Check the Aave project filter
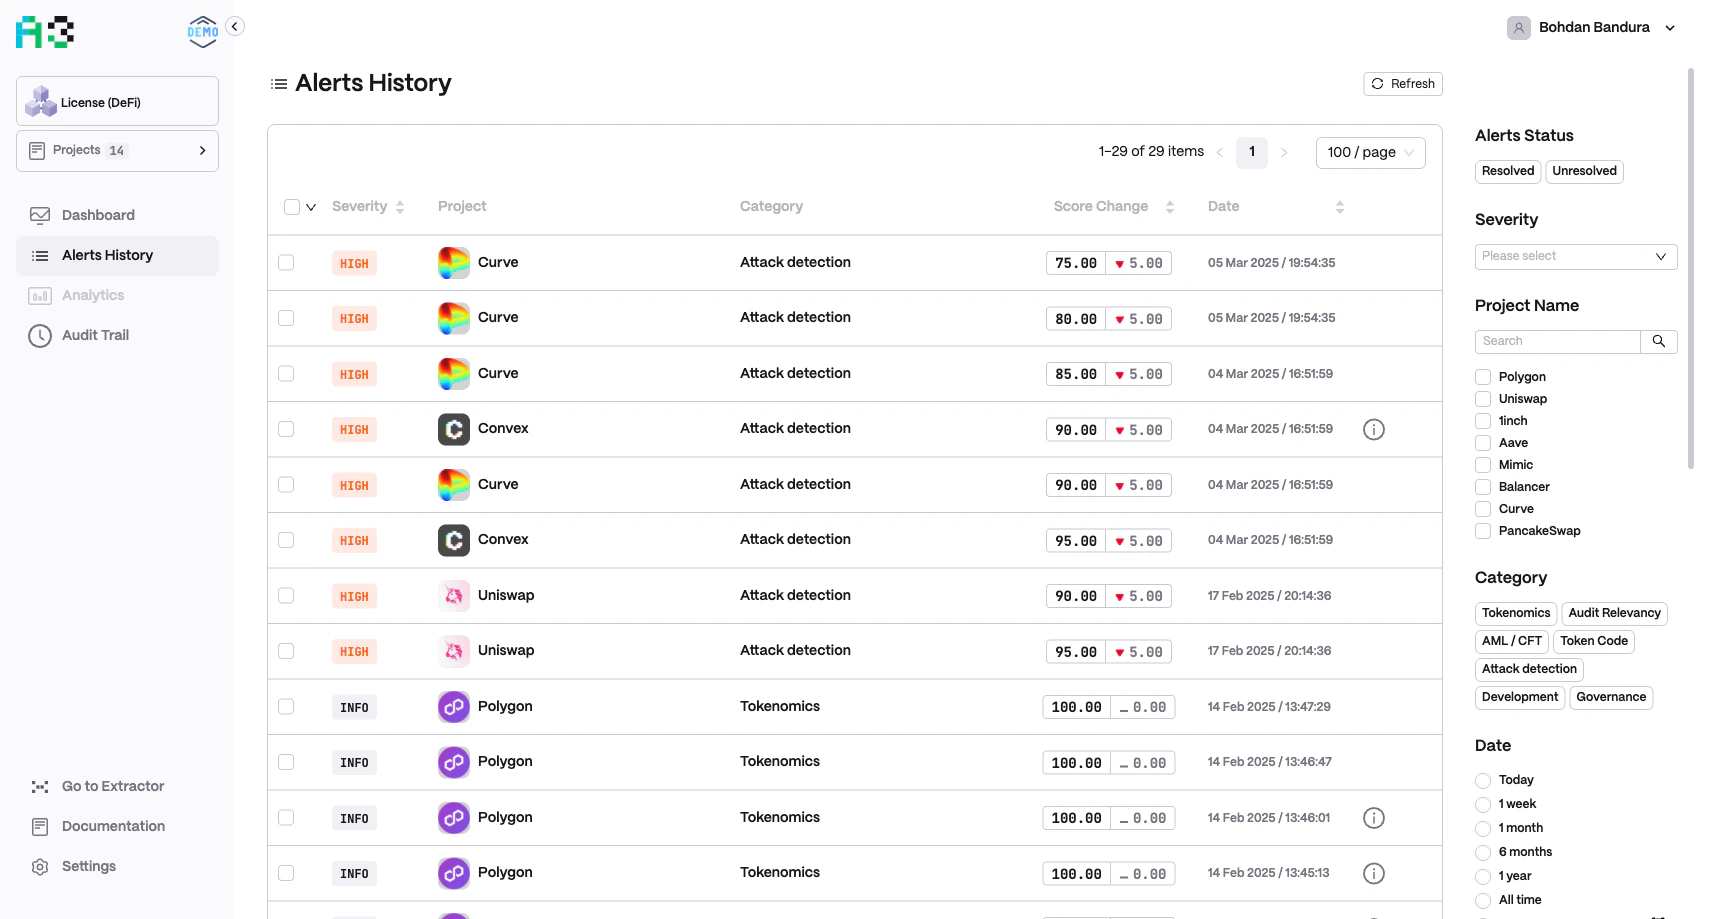 click(1483, 443)
